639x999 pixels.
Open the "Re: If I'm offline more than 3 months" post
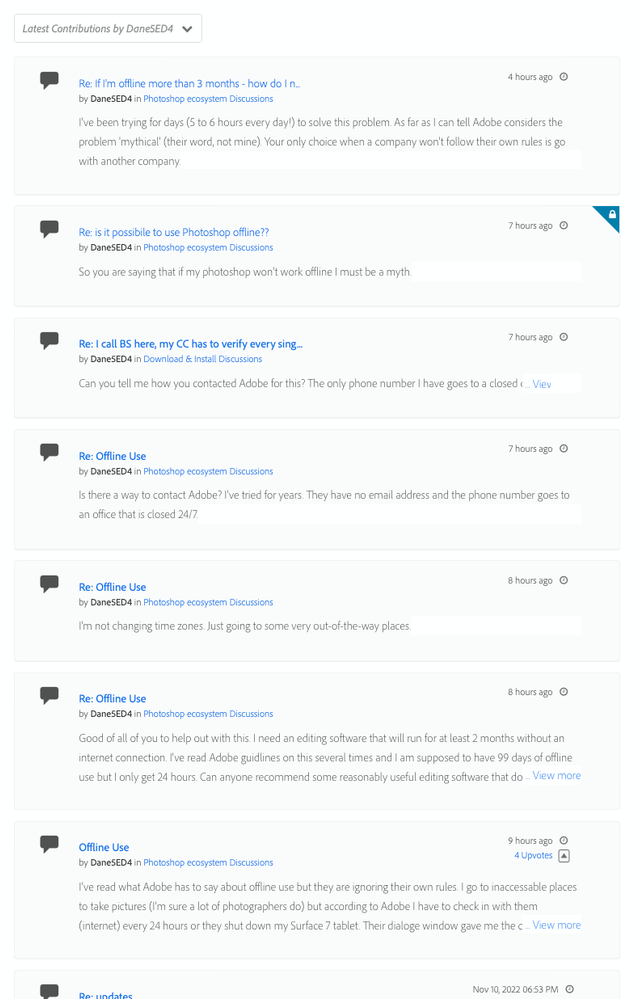[x=189, y=84]
